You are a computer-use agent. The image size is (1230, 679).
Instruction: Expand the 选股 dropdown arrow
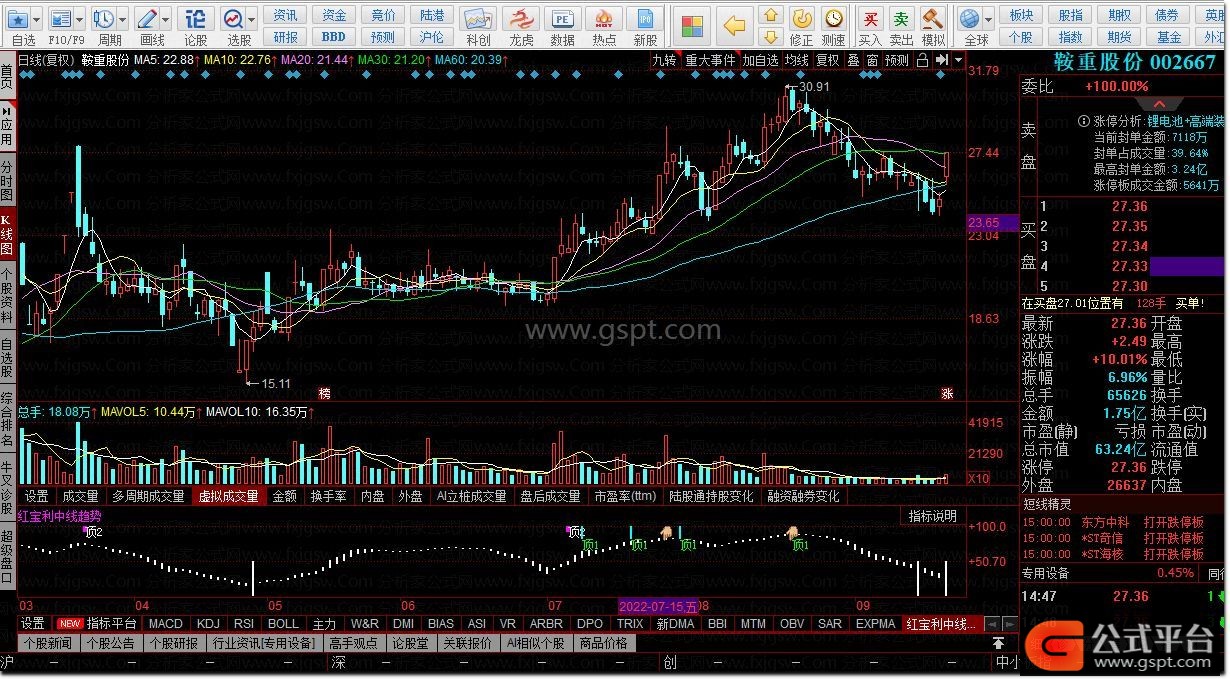(252, 18)
